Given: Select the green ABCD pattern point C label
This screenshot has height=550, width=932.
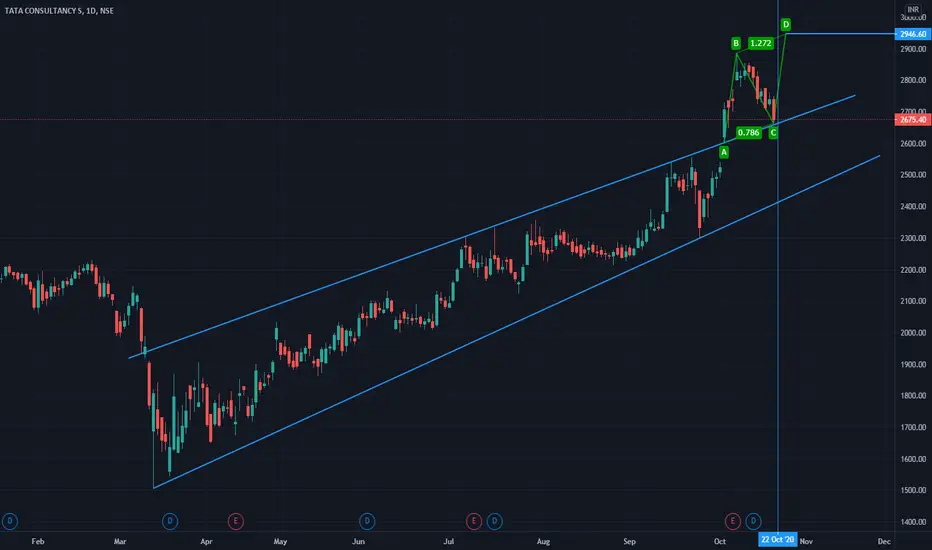Looking at the screenshot, I should [773, 133].
